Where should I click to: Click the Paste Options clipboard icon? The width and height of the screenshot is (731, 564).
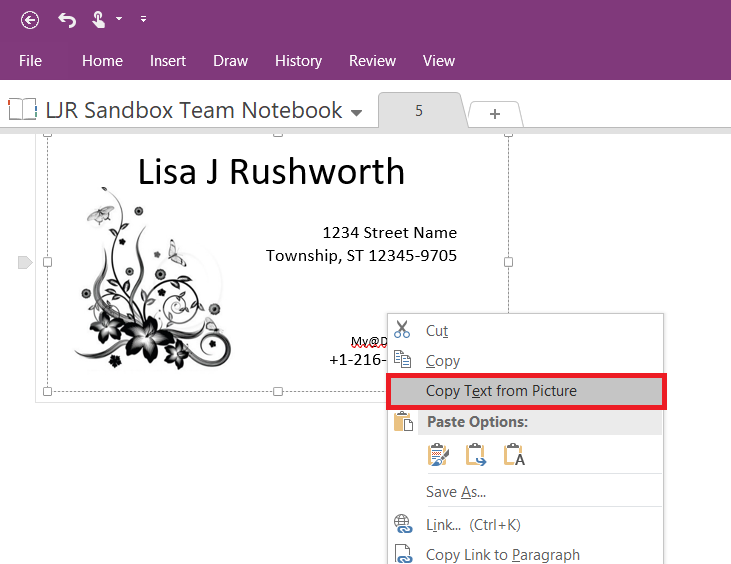403,421
